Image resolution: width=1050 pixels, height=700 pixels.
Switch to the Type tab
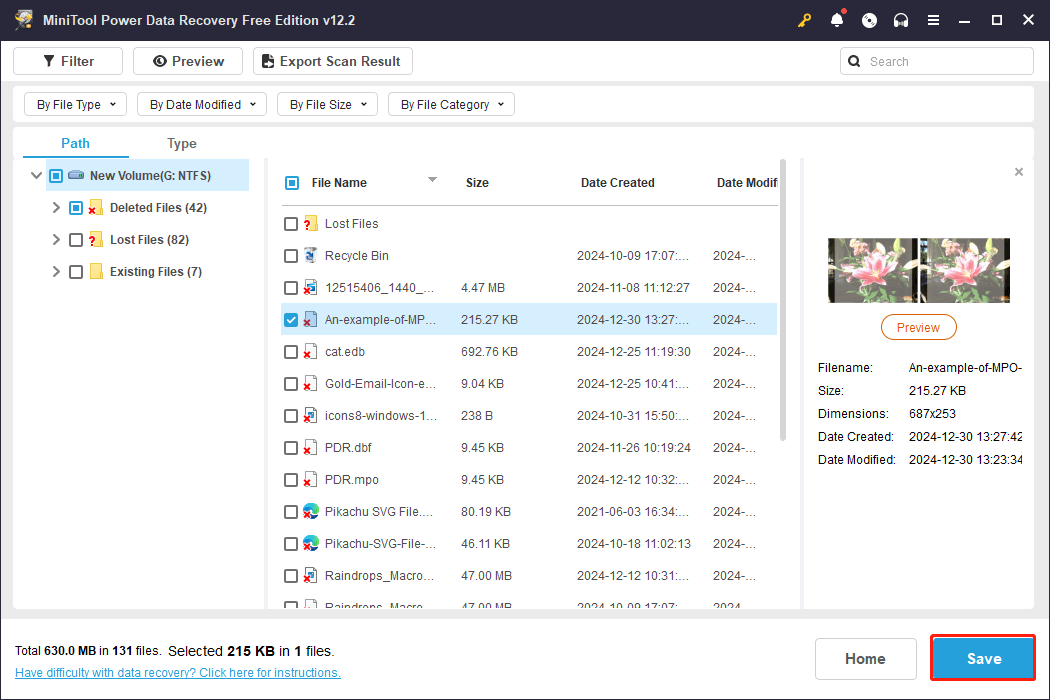click(181, 143)
